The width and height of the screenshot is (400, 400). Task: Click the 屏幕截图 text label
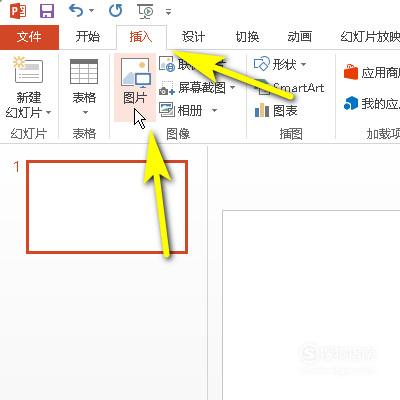click(x=202, y=88)
